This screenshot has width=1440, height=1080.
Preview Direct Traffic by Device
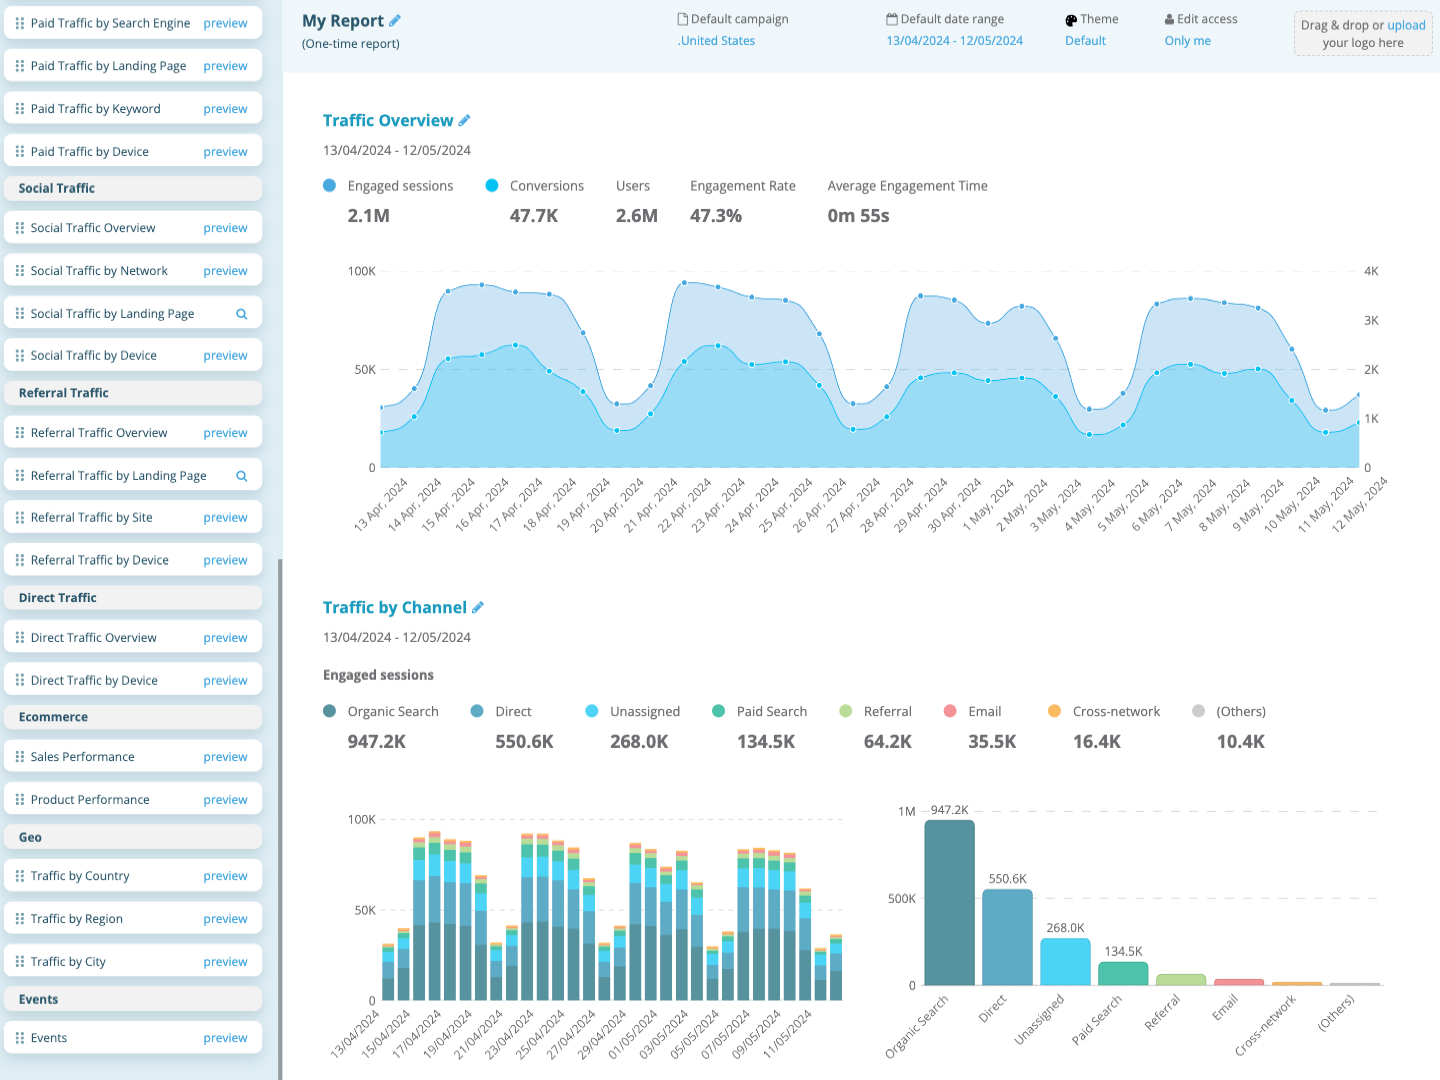click(x=225, y=681)
